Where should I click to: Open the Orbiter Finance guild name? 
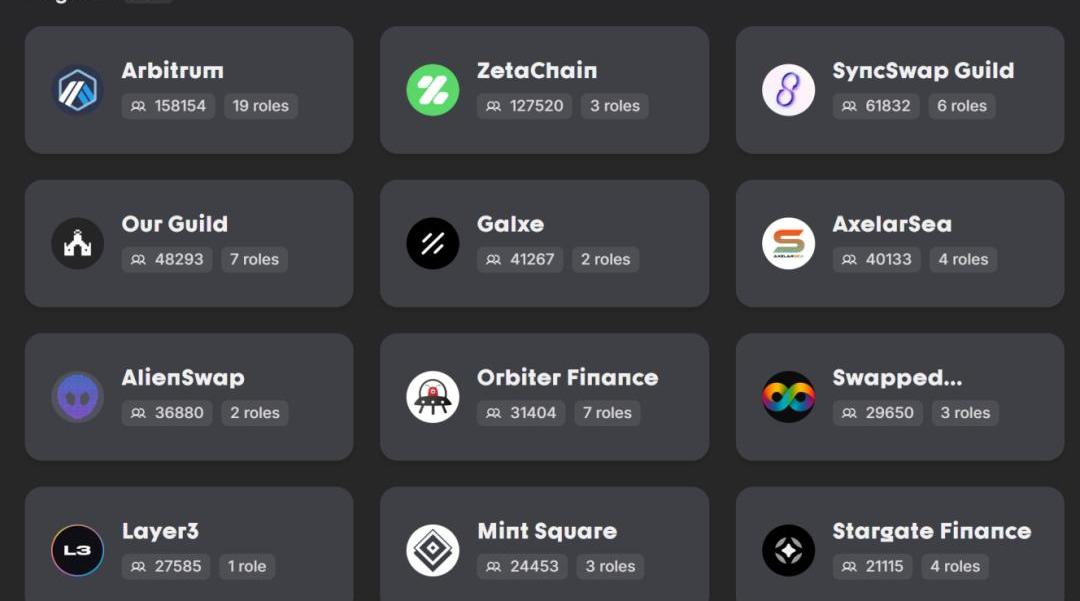tap(568, 377)
